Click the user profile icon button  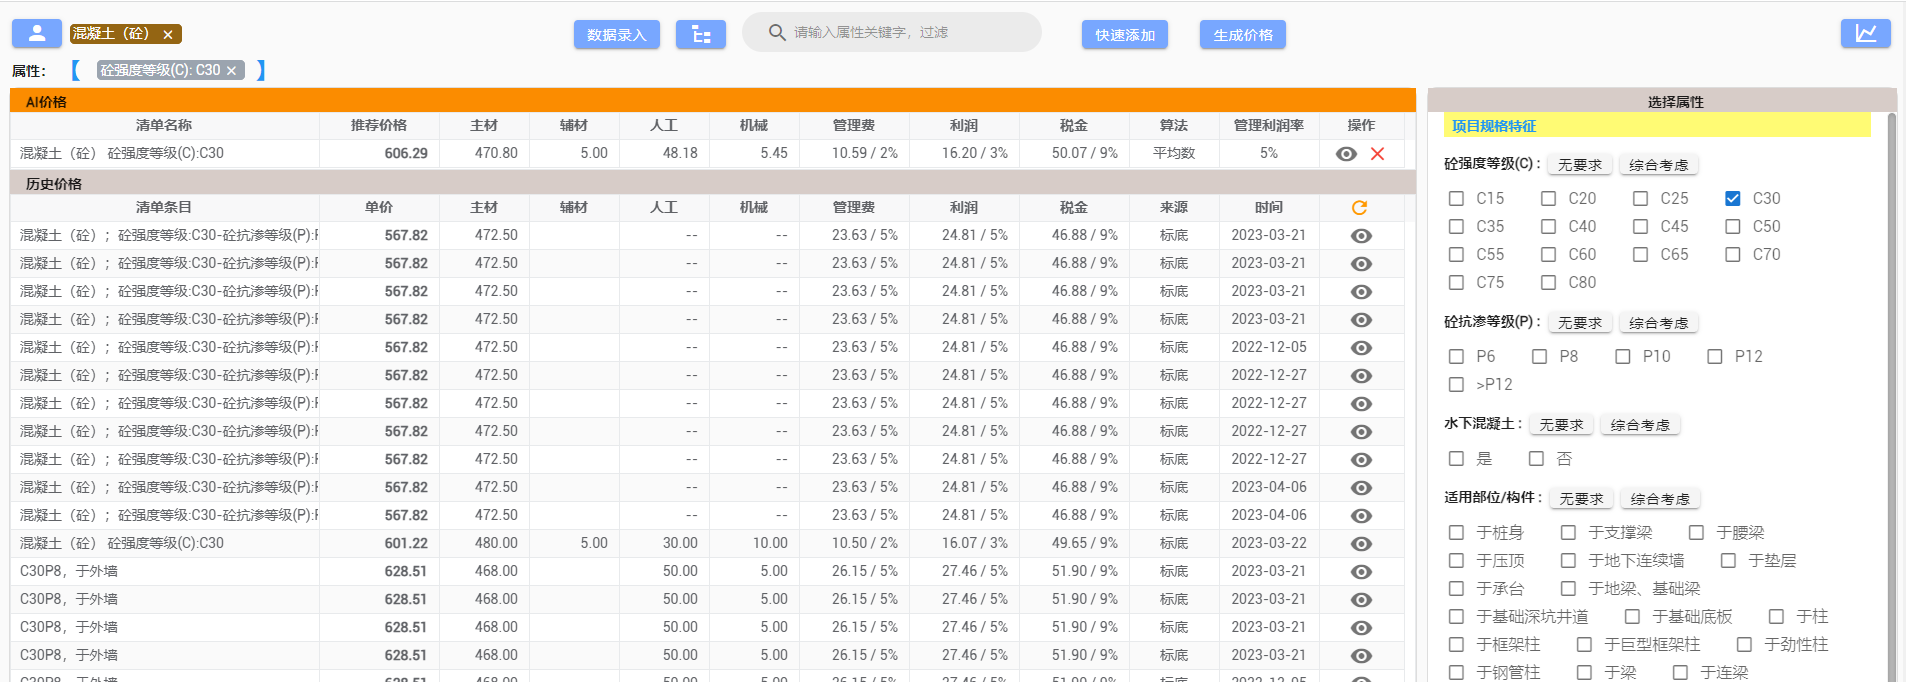[37, 34]
